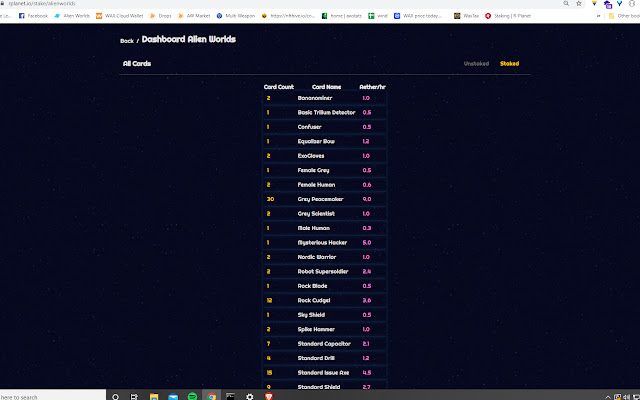
Task: Click the rplanet.io address bar URL
Action: tap(42, 3)
